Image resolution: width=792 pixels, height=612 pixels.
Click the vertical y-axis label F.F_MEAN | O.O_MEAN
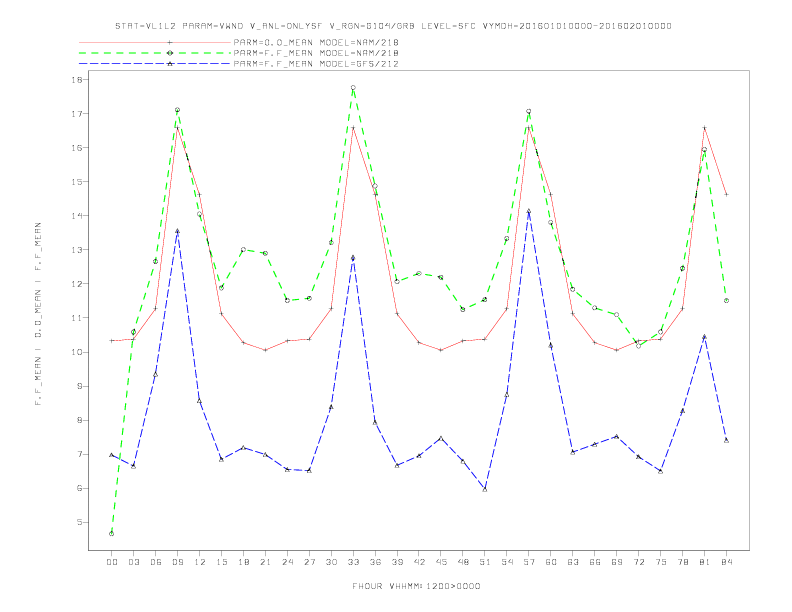point(38,314)
